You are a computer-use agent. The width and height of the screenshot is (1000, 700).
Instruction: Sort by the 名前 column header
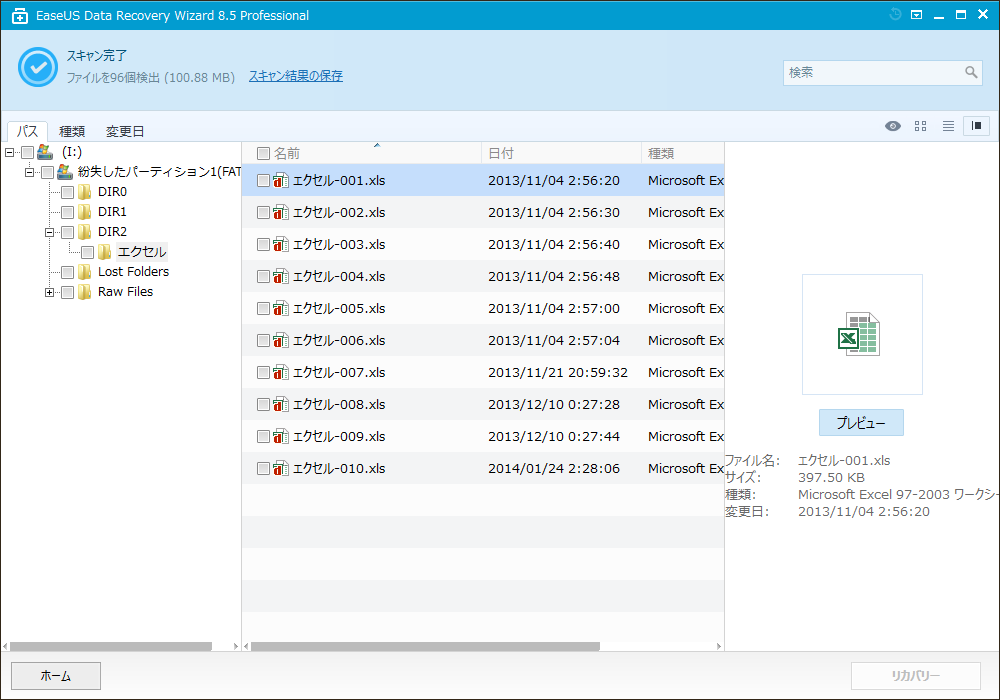point(361,153)
